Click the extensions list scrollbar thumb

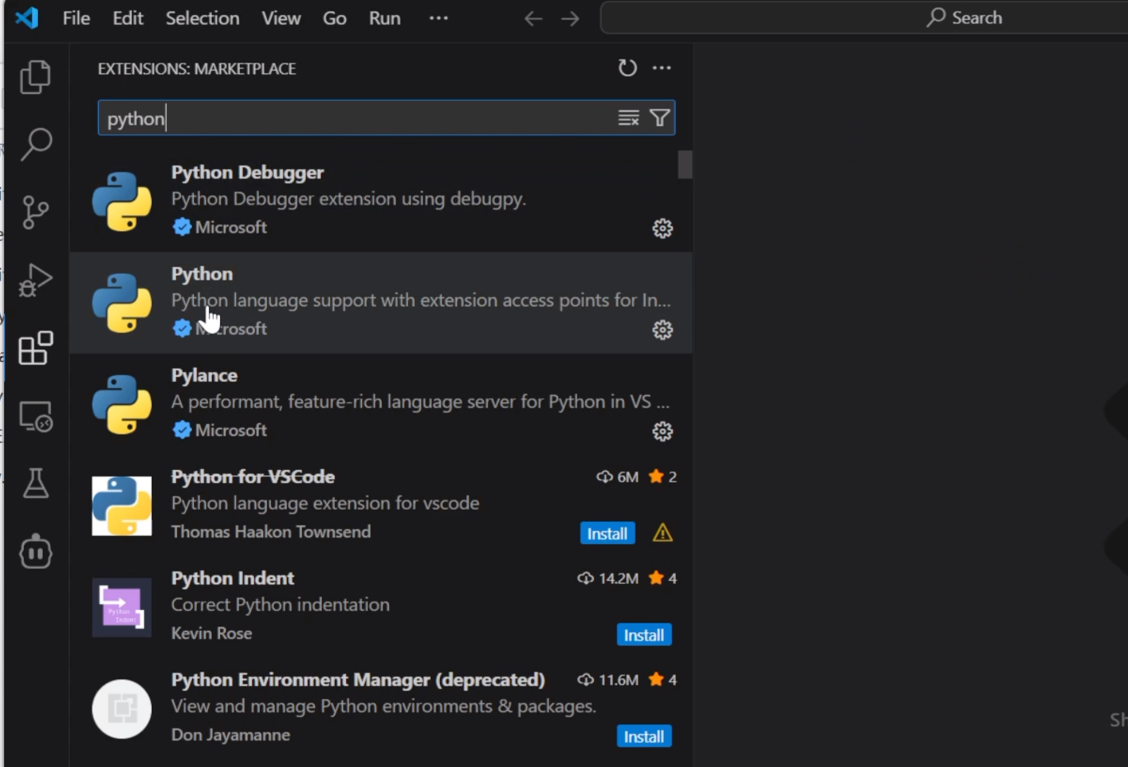[x=685, y=164]
